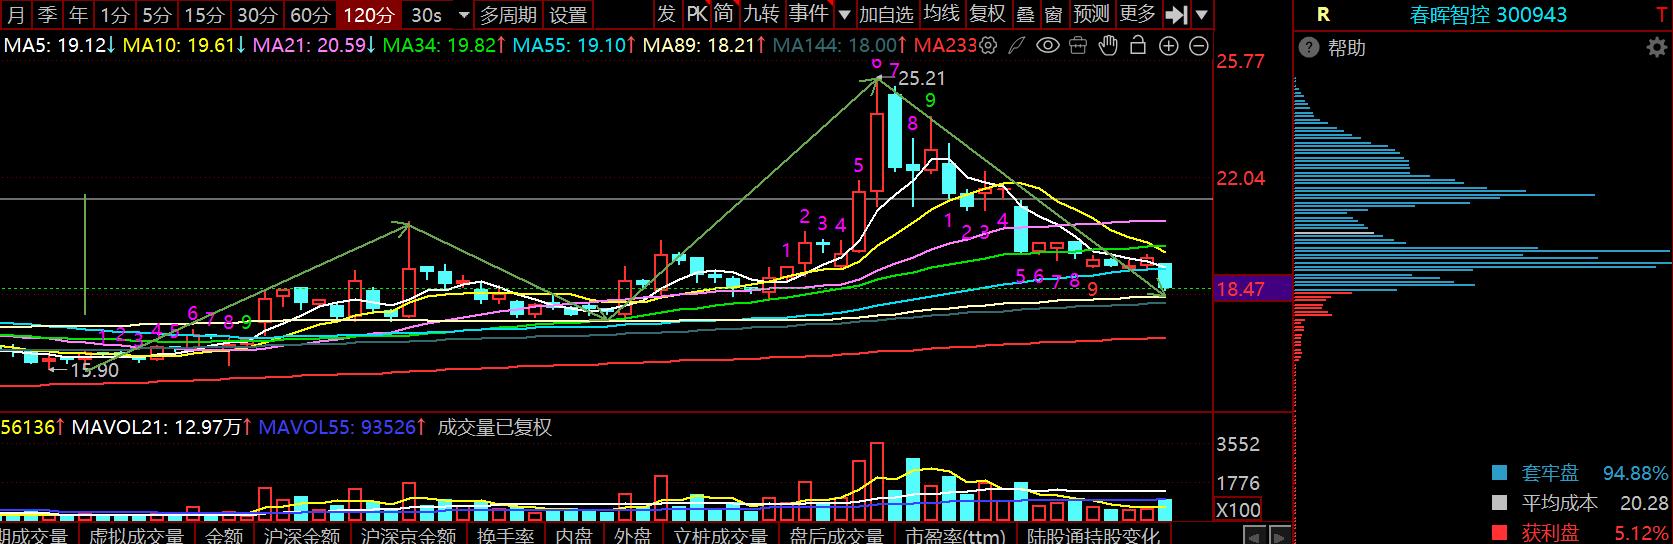The width and height of the screenshot is (1673, 544).
Task: Click 加自选 add to watchlist
Action: pyautogui.click(x=886, y=14)
